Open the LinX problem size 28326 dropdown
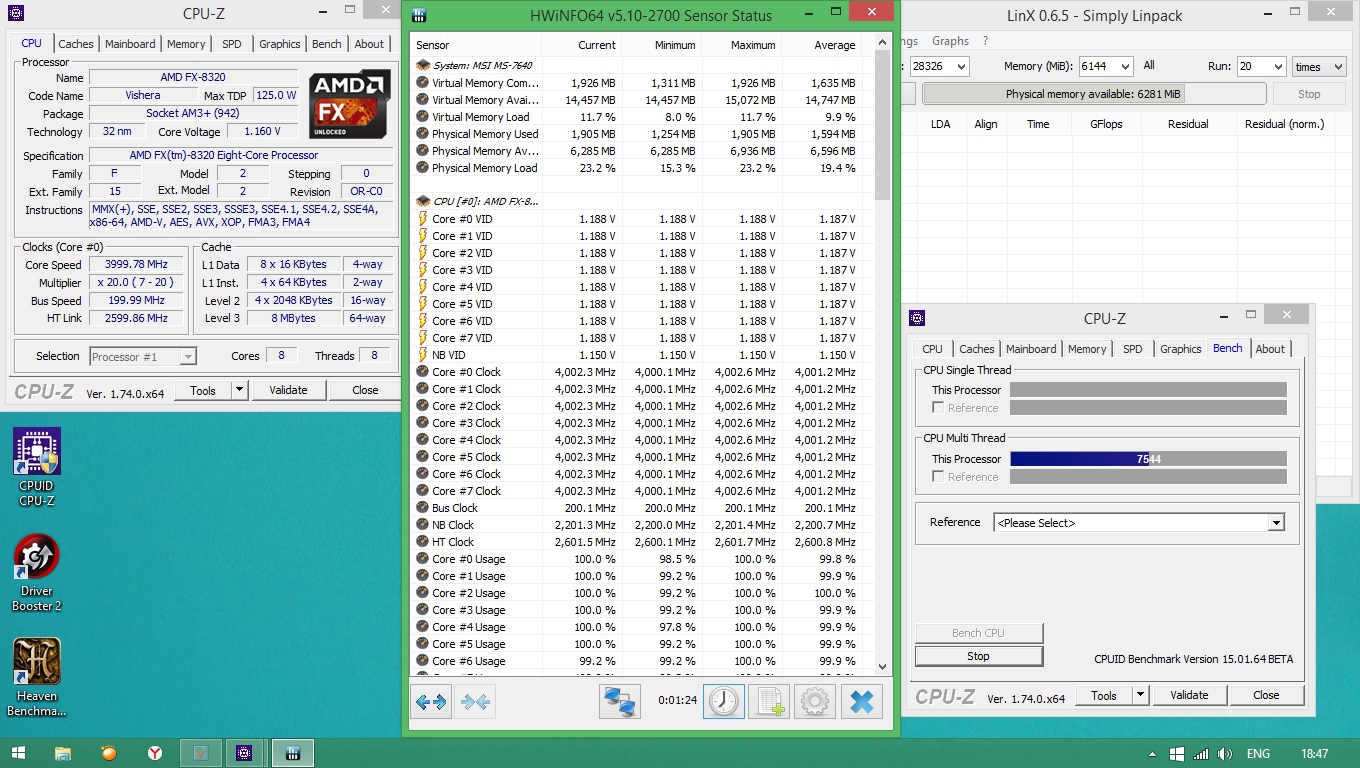The image size is (1360, 768). pyautogui.click(x=940, y=66)
